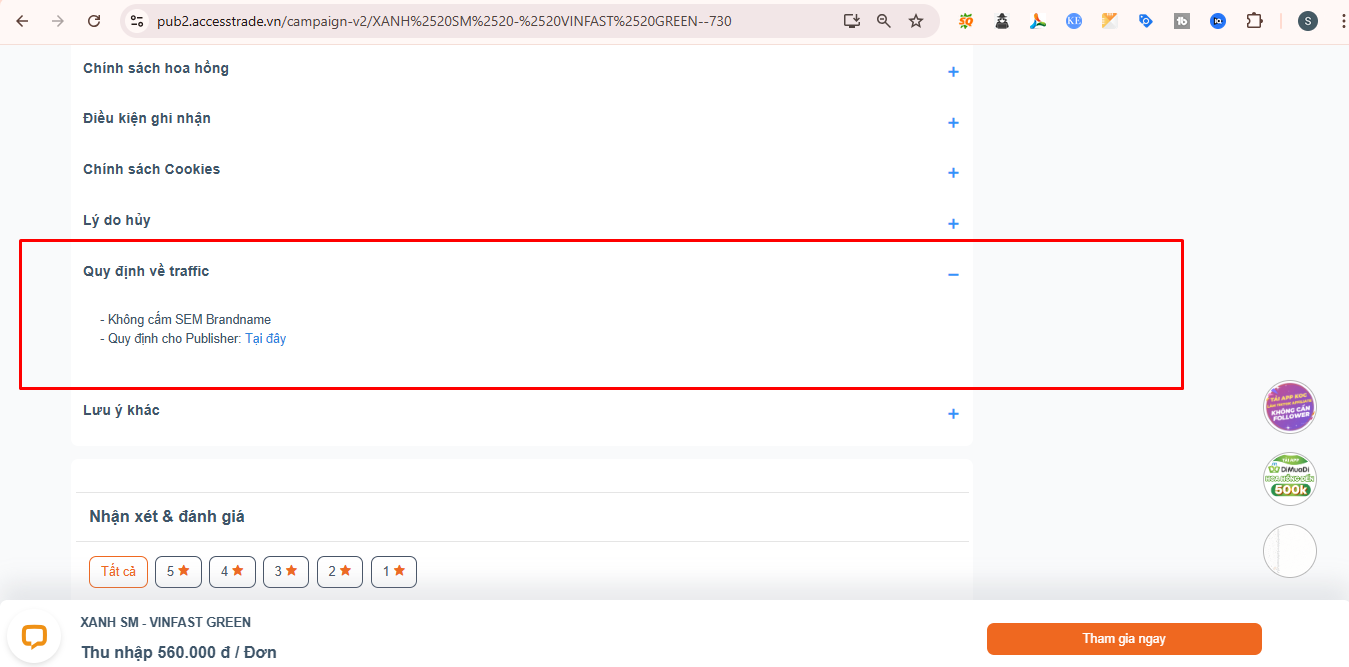The image size is (1349, 667).
Task: Collapse the Quy định về traffic section
Action: point(953,275)
